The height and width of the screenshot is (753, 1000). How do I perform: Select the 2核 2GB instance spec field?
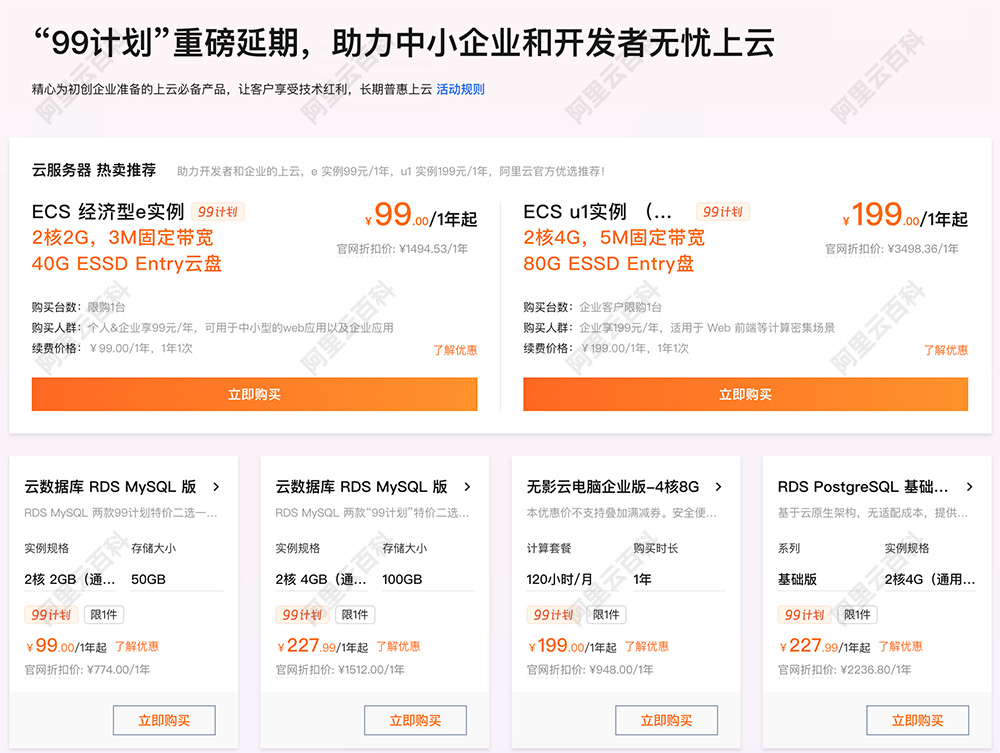tap(70, 579)
